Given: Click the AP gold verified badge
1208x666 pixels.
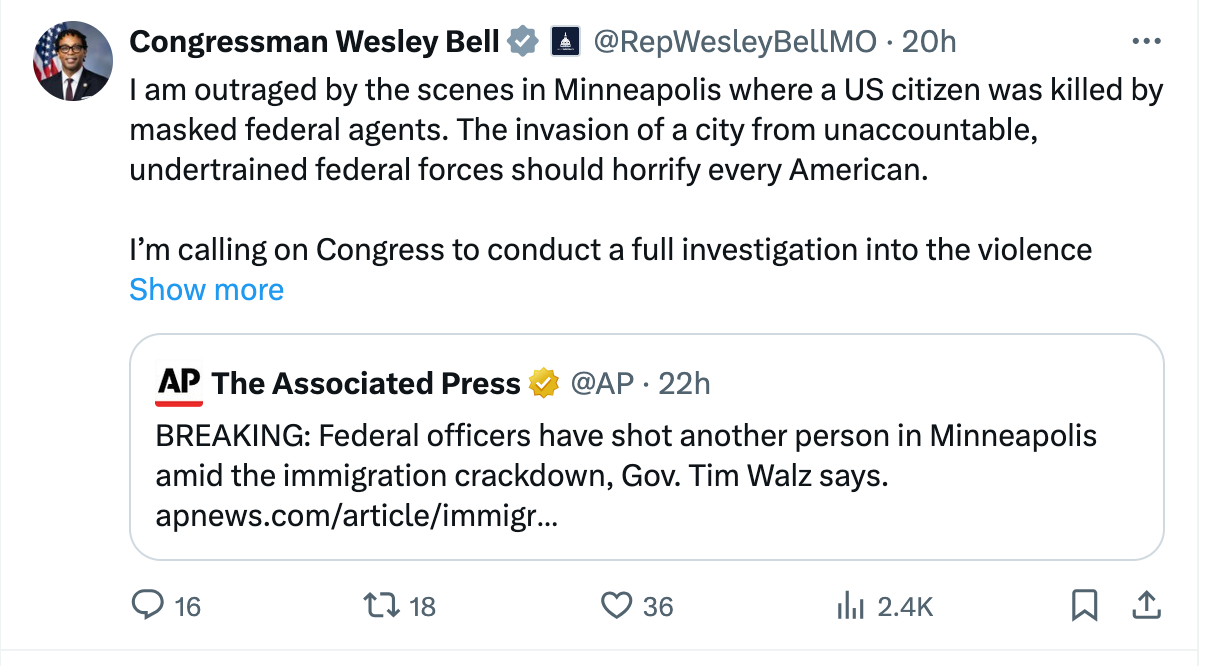Looking at the screenshot, I should click(543, 383).
